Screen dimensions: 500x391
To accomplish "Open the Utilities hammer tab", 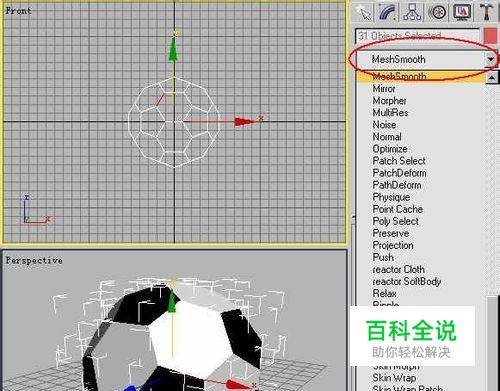I will point(486,12).
